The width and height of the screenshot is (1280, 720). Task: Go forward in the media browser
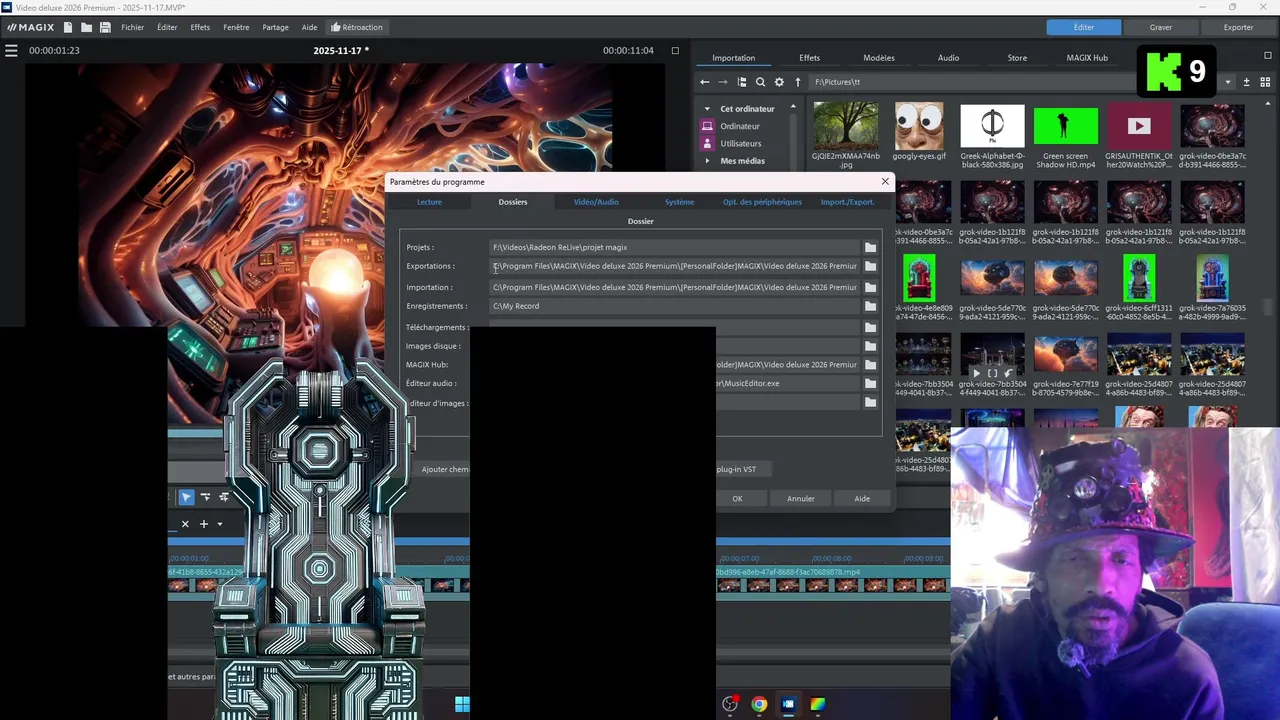click(x=723, y=82)
